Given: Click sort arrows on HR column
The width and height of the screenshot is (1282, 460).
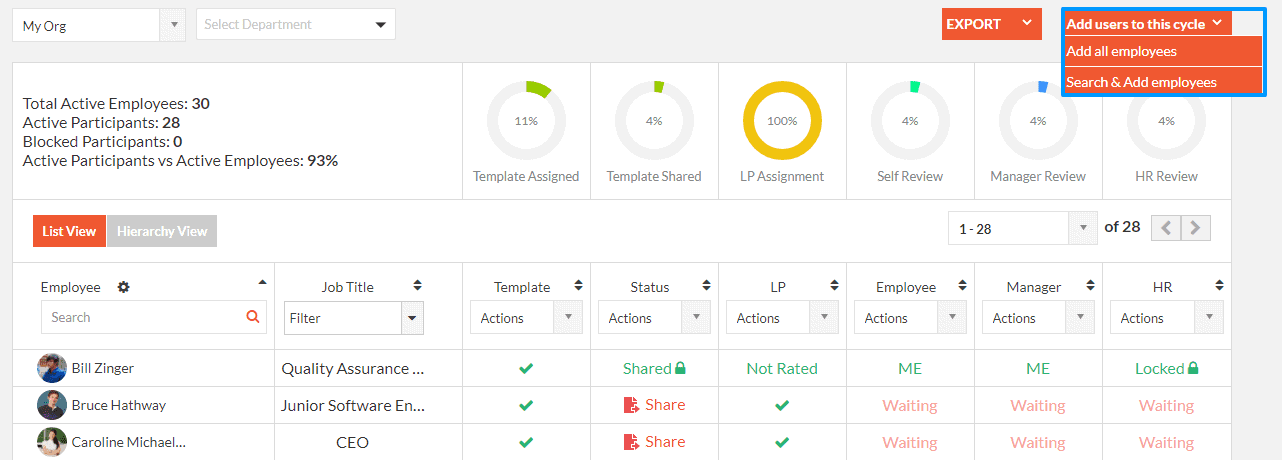Looking at the screenshot, I should tap(1218, 286).
